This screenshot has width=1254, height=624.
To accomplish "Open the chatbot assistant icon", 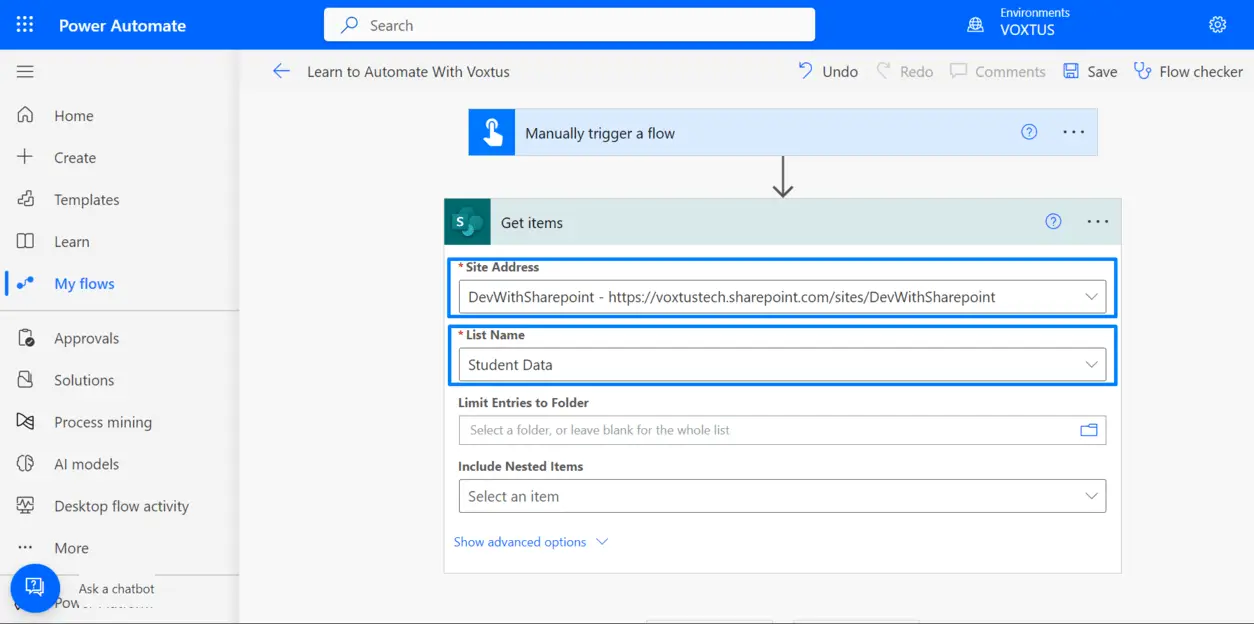I will [35, 588].
